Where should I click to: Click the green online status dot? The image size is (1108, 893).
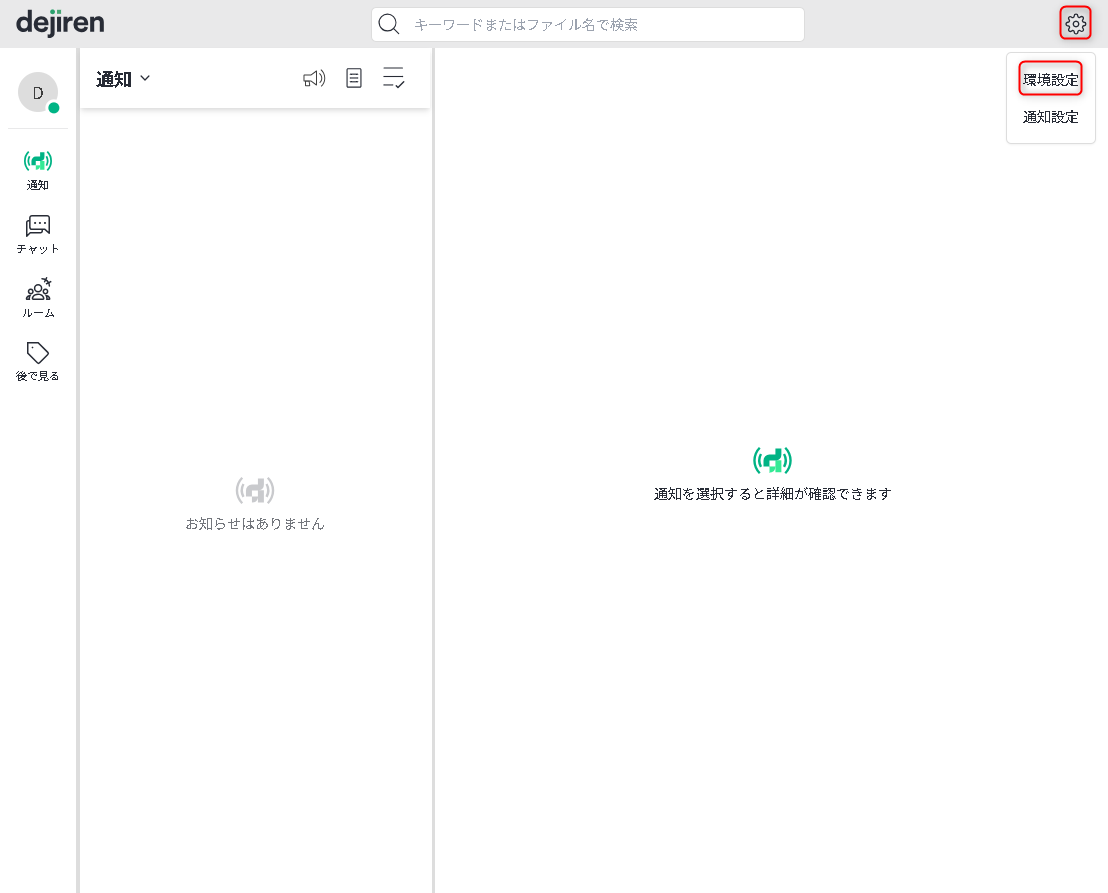click(x=53, y=108)
